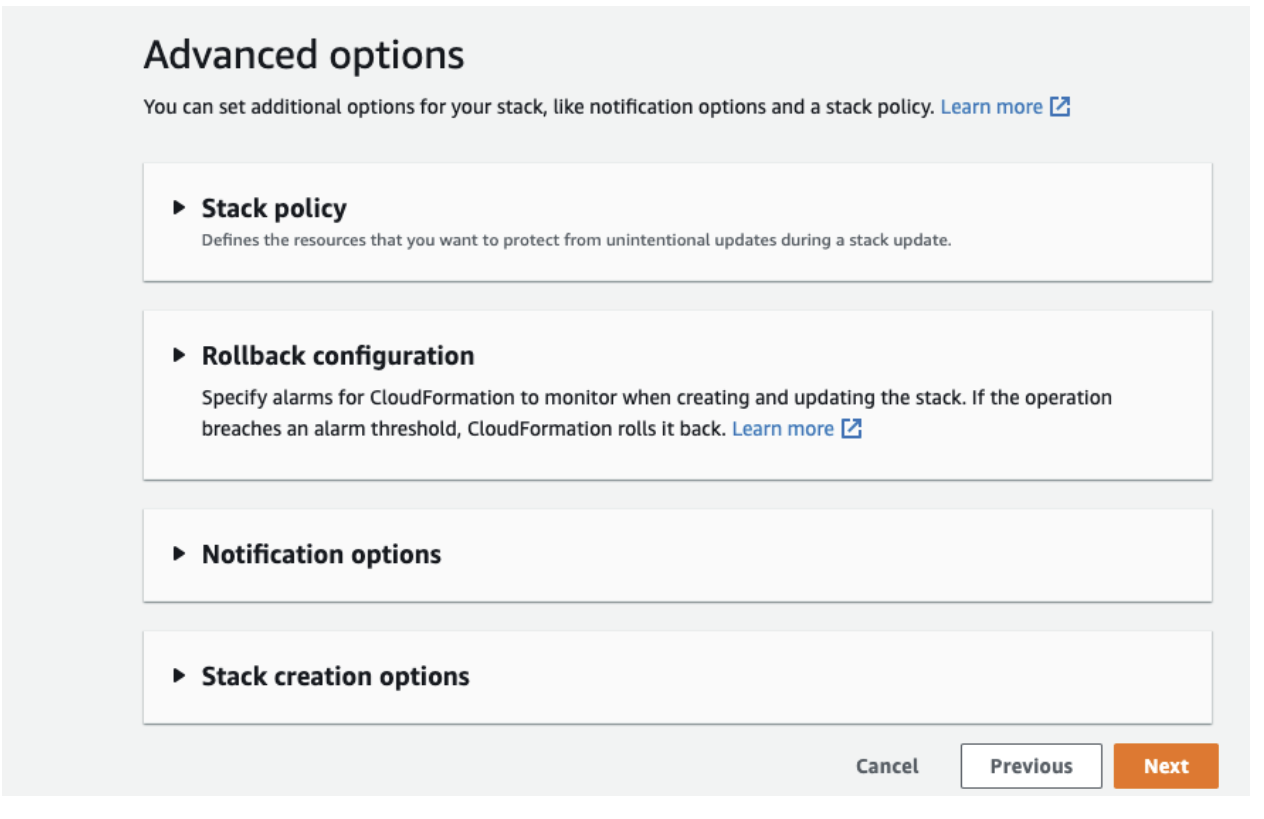
Task: Expand the Rollback configuration disclosure triangle
Action: pyautogui.click(x=179, y=355)
